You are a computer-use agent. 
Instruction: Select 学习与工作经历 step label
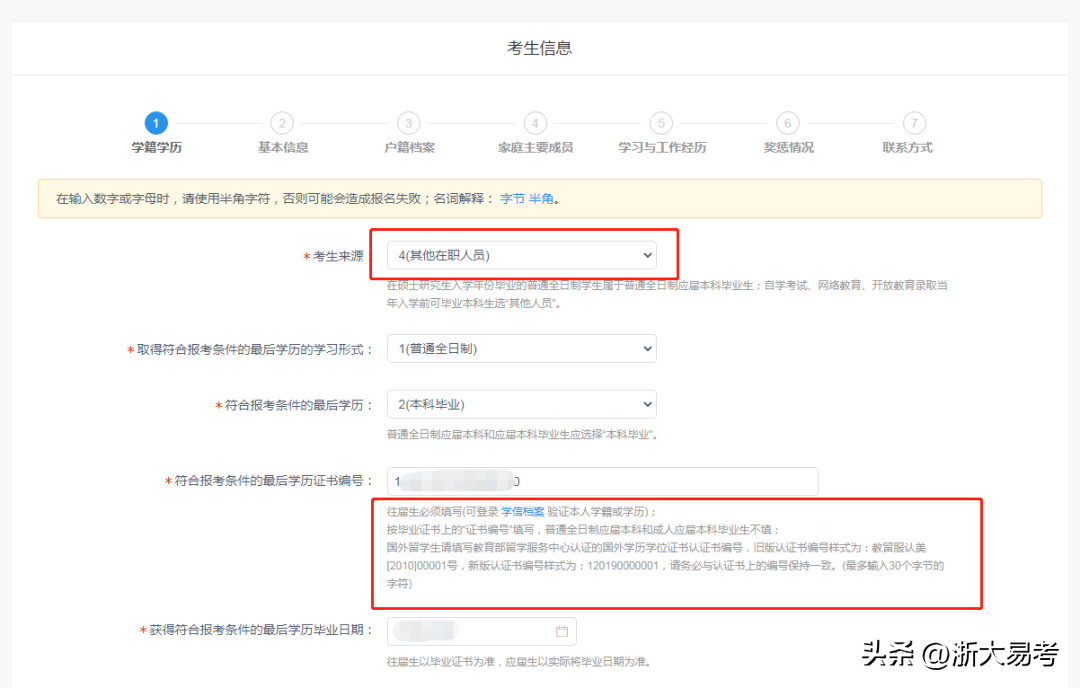click(662, 148)
